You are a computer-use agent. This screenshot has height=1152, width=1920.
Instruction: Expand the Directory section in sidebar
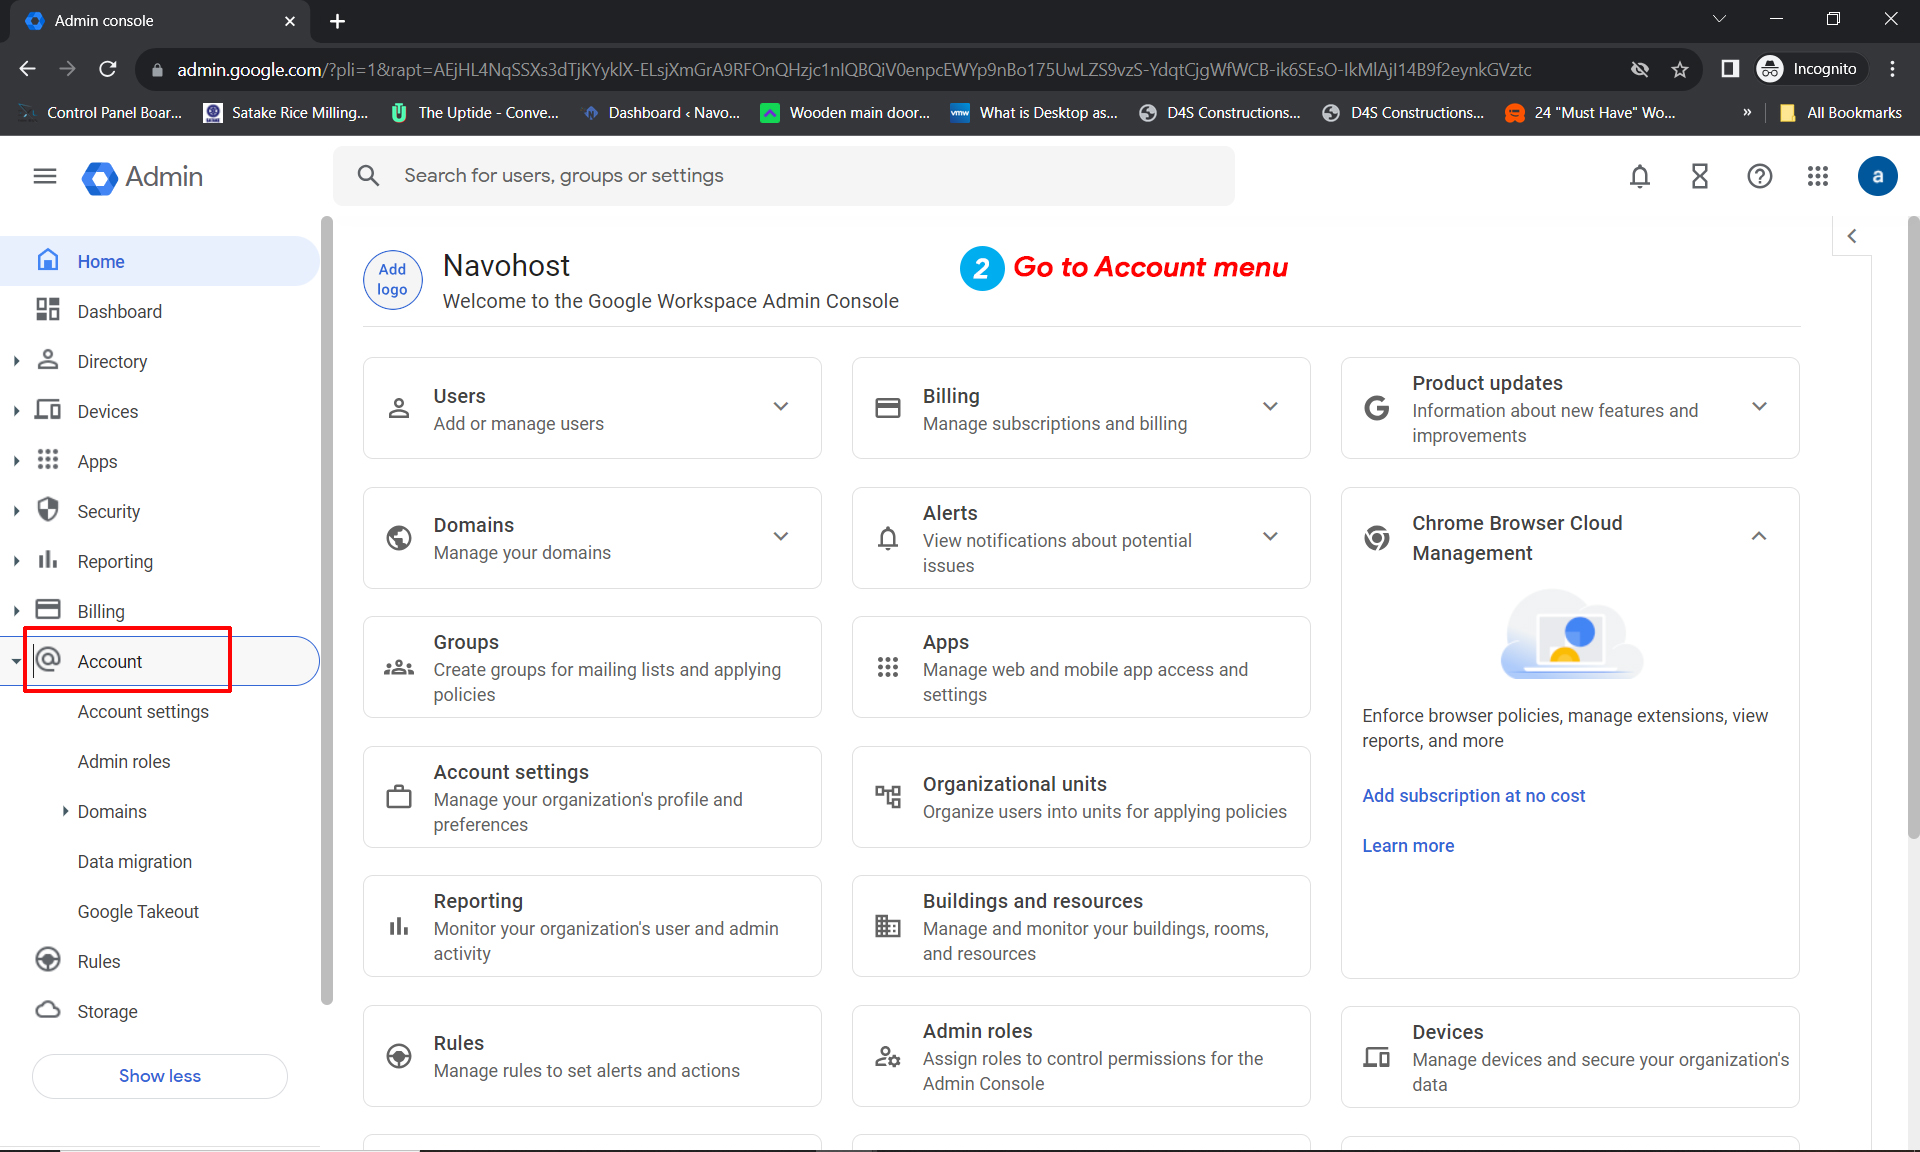click(15, 361)
